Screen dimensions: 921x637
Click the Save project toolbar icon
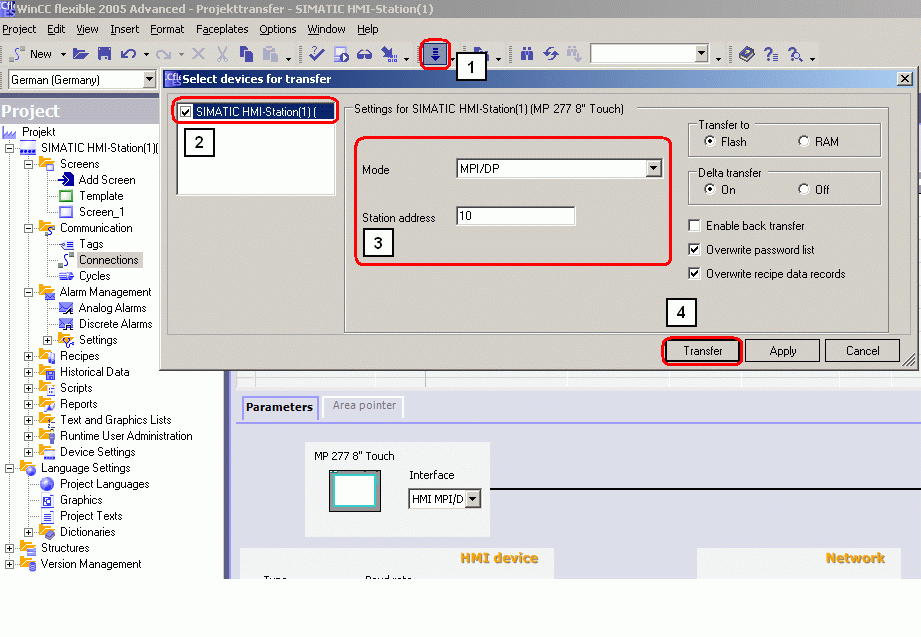click(104, 54)
